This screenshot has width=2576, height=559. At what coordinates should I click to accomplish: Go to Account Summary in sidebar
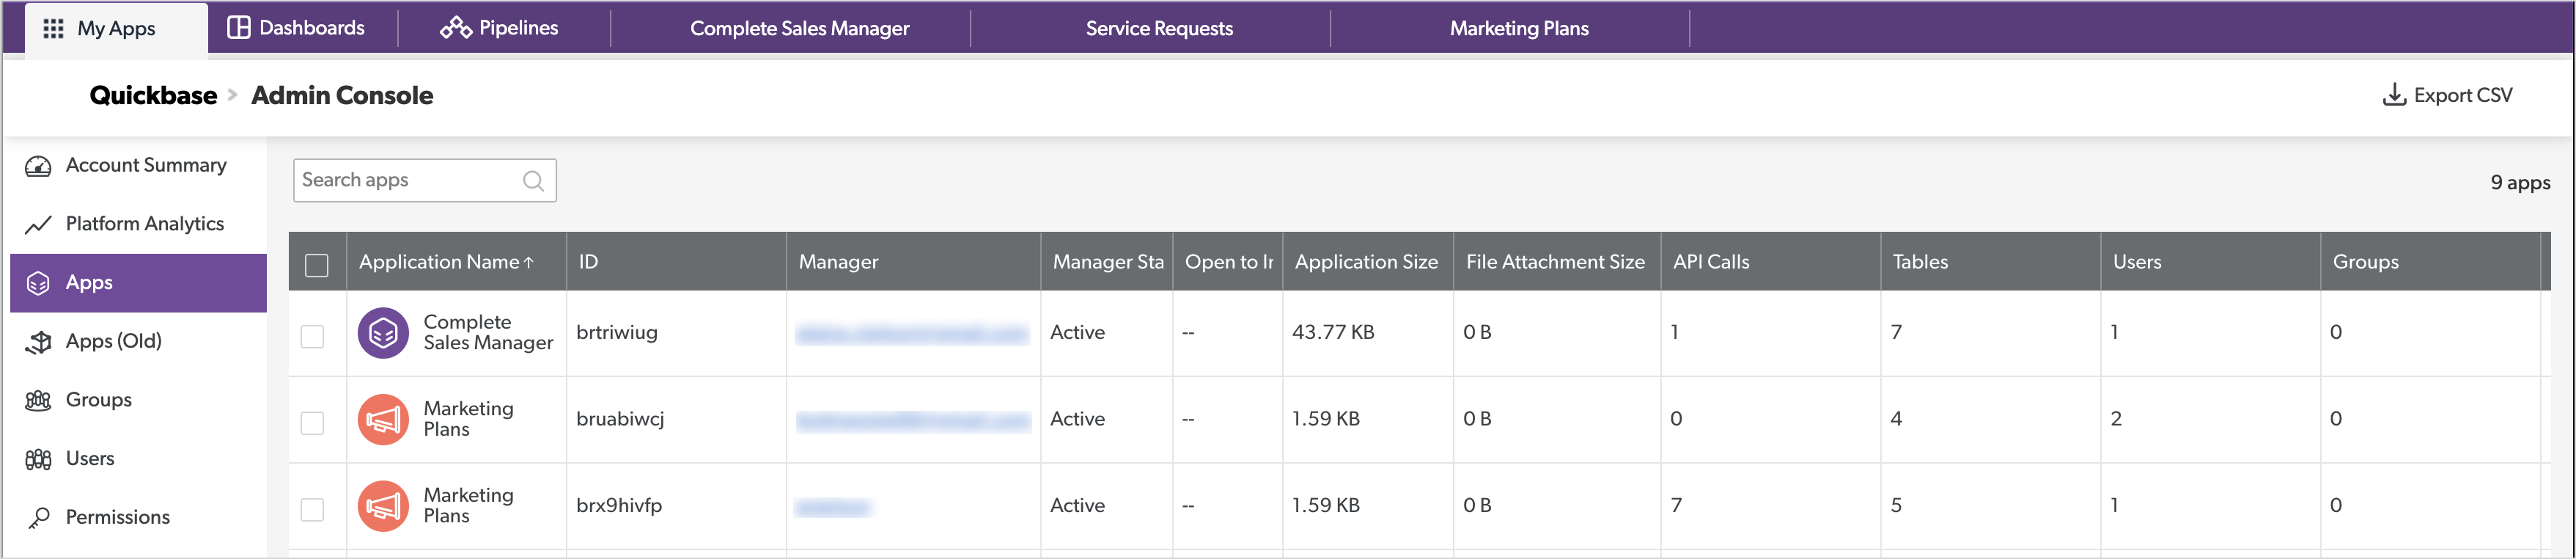[138, 166]
